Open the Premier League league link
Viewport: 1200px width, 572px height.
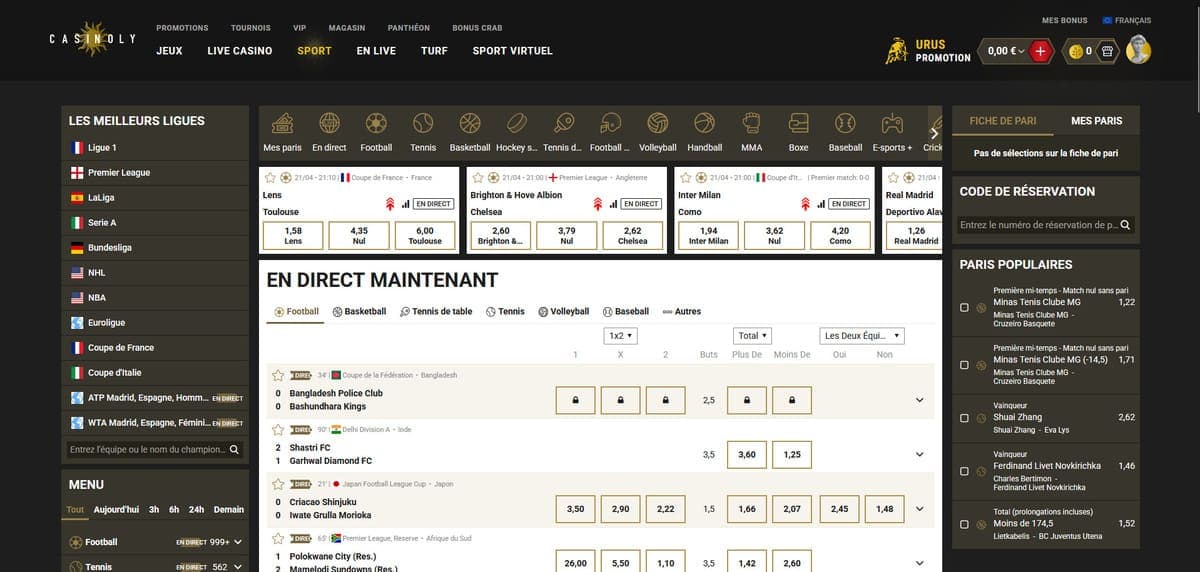pos(155,173)
